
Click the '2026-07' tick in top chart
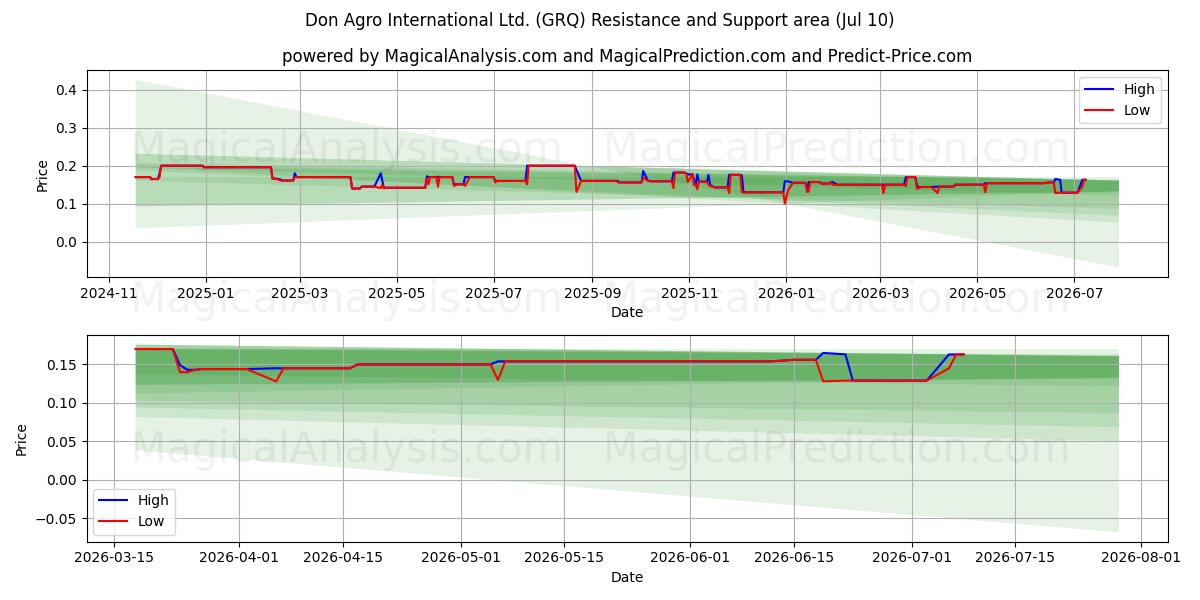tap(1074, 293)
